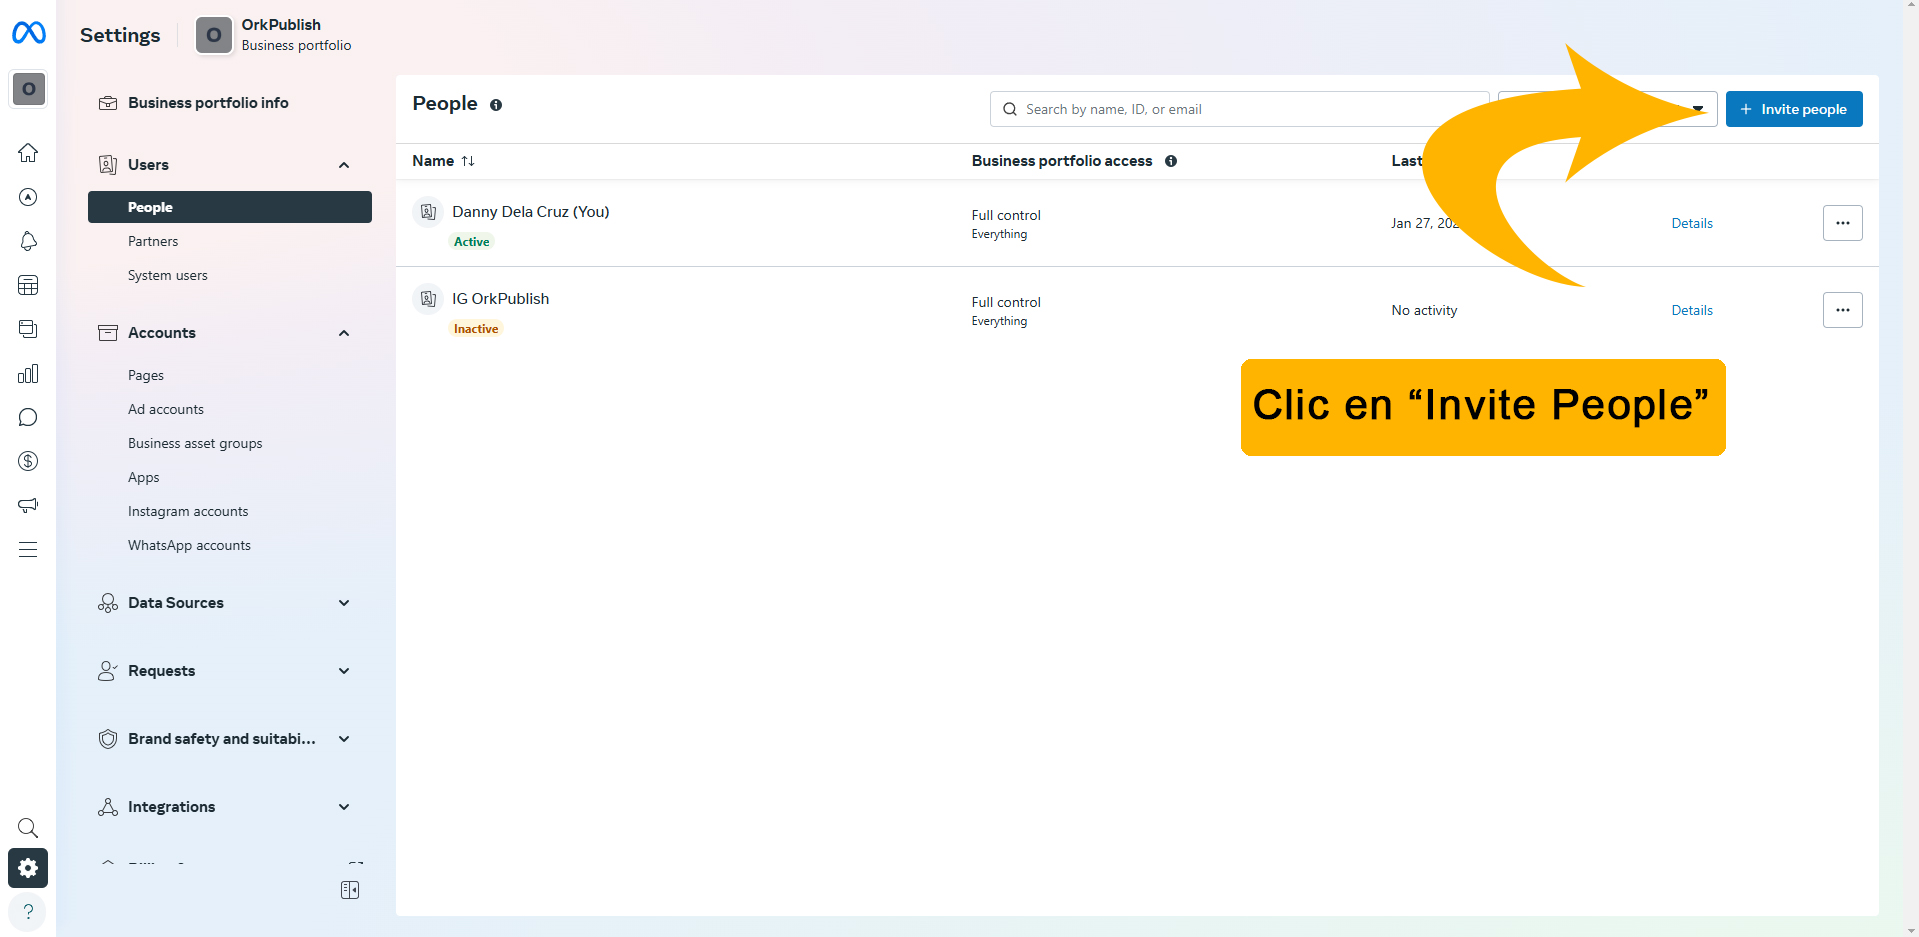Open Details link for IG OrkPublish

1691,310
